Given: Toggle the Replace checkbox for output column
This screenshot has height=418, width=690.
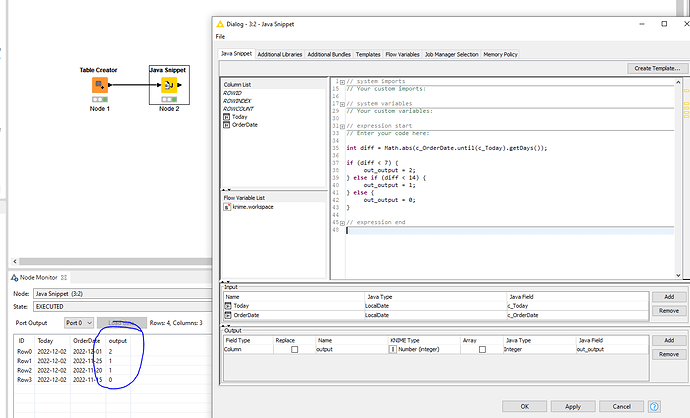Looking at the screenshot, I should [x=294, y=349].
